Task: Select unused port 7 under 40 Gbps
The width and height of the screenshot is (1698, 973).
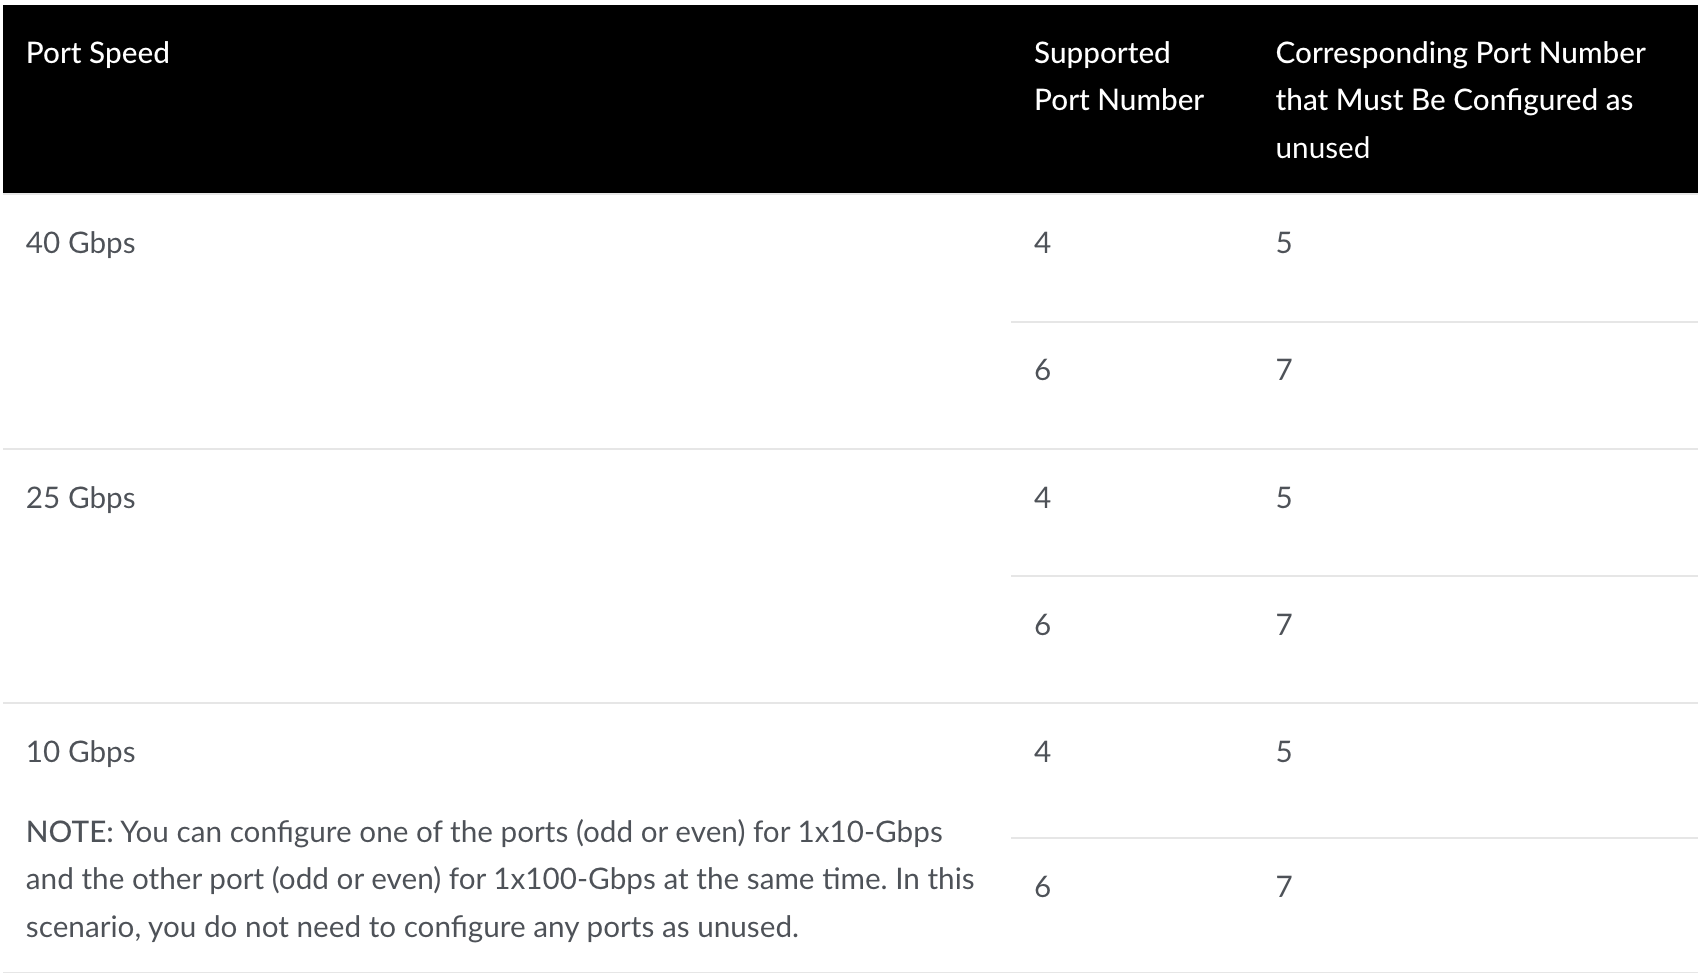Action: pos(1284,370)
